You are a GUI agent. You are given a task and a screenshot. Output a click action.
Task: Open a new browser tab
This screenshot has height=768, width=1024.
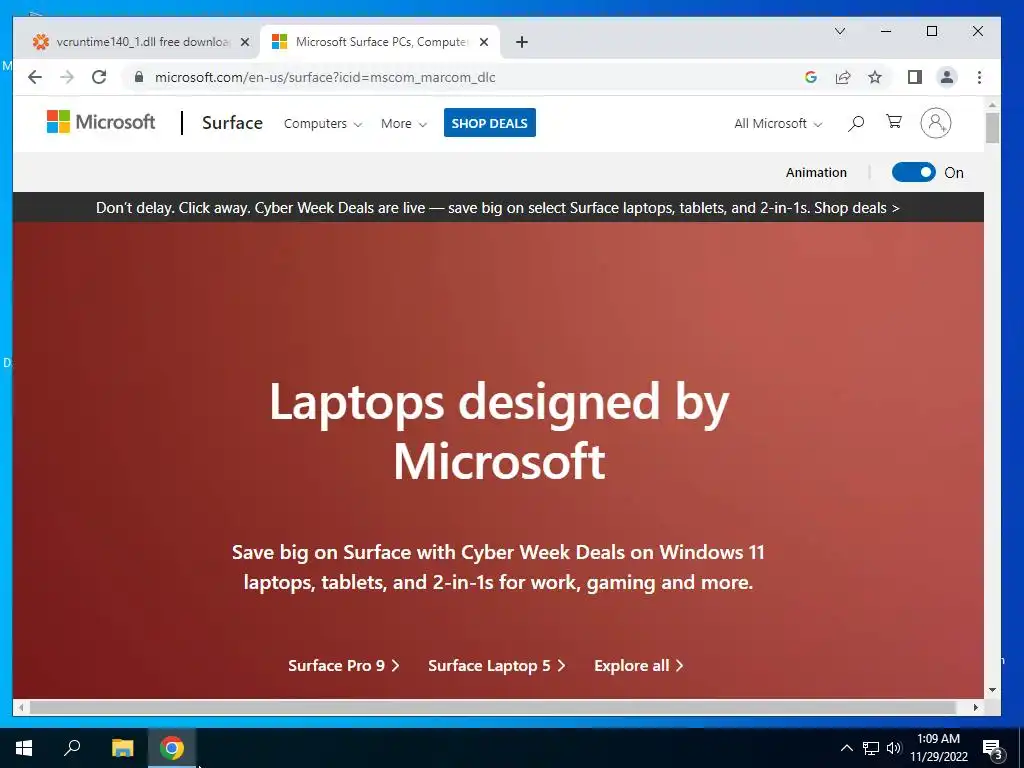tap(521, 42)
